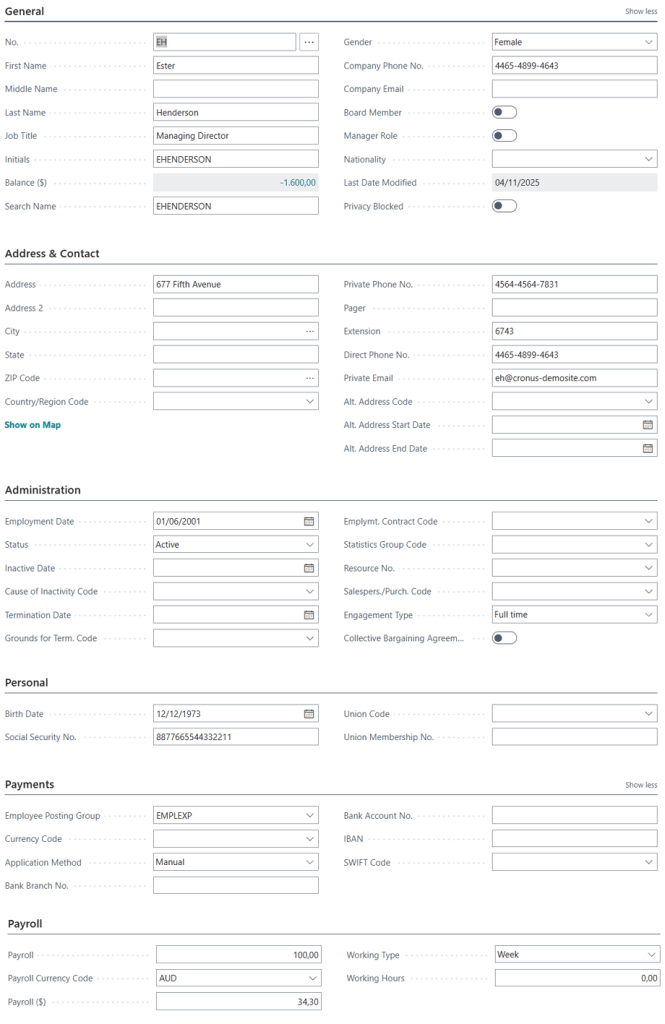
Task: Open Alt. Address Start Date calendar
Action: point(648,425)
